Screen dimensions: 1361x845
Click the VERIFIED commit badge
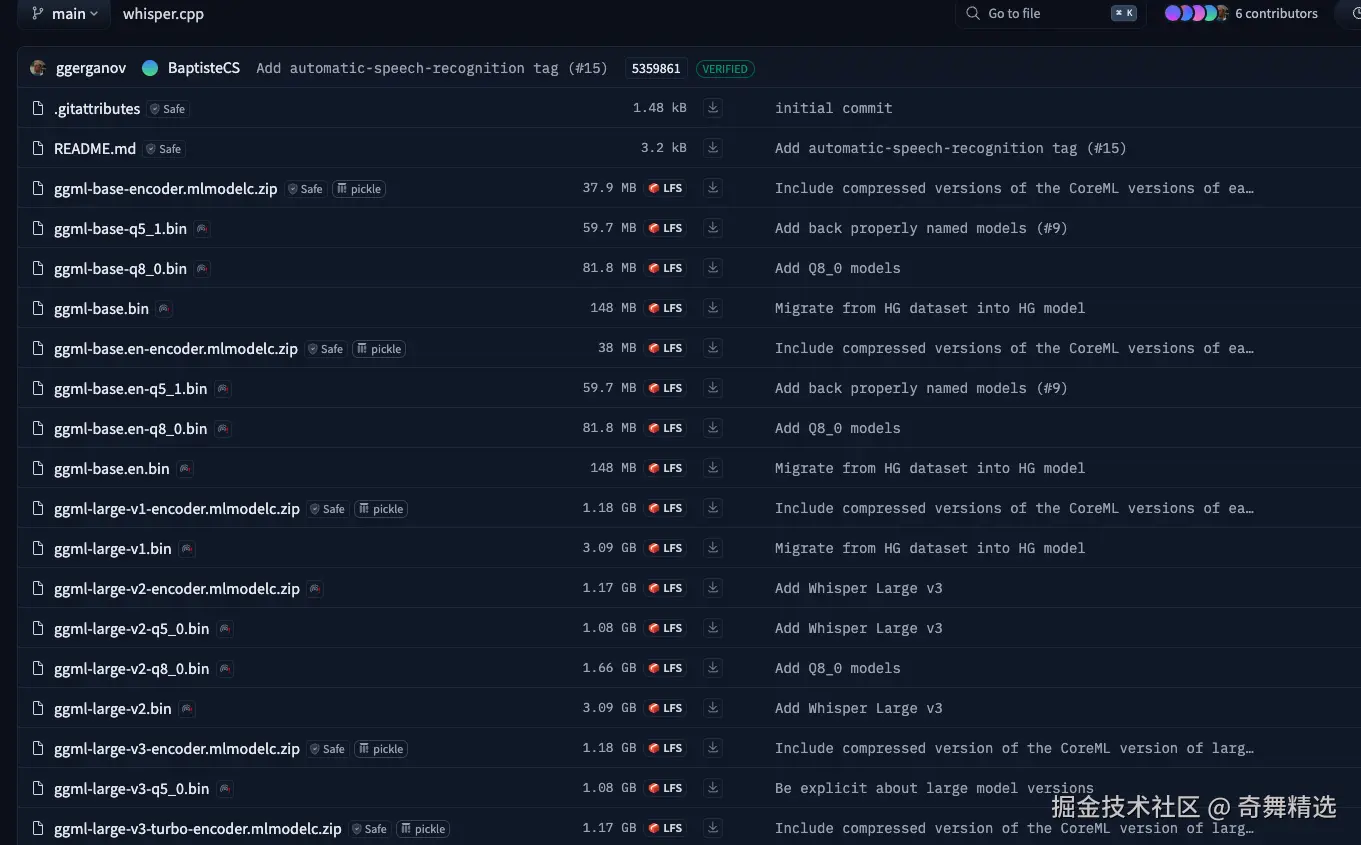click(x=725, y=69)
